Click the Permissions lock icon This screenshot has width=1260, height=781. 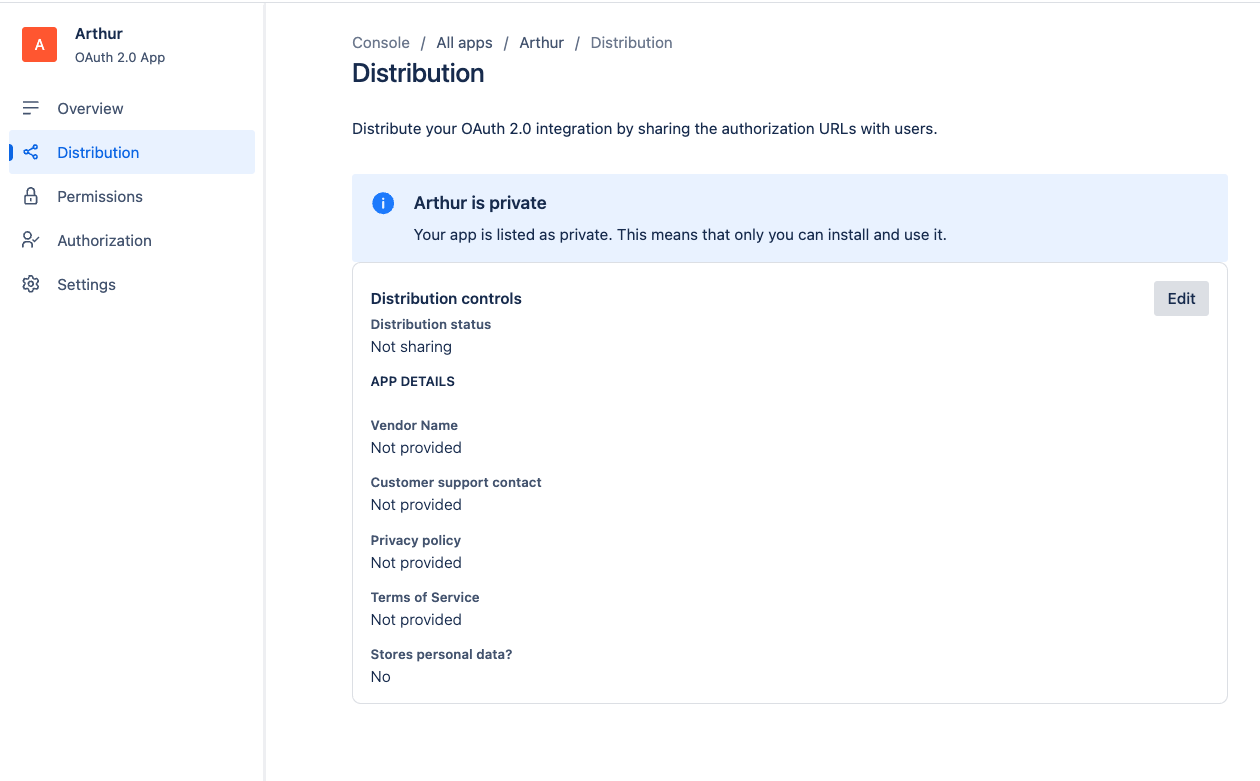point(31,196)
